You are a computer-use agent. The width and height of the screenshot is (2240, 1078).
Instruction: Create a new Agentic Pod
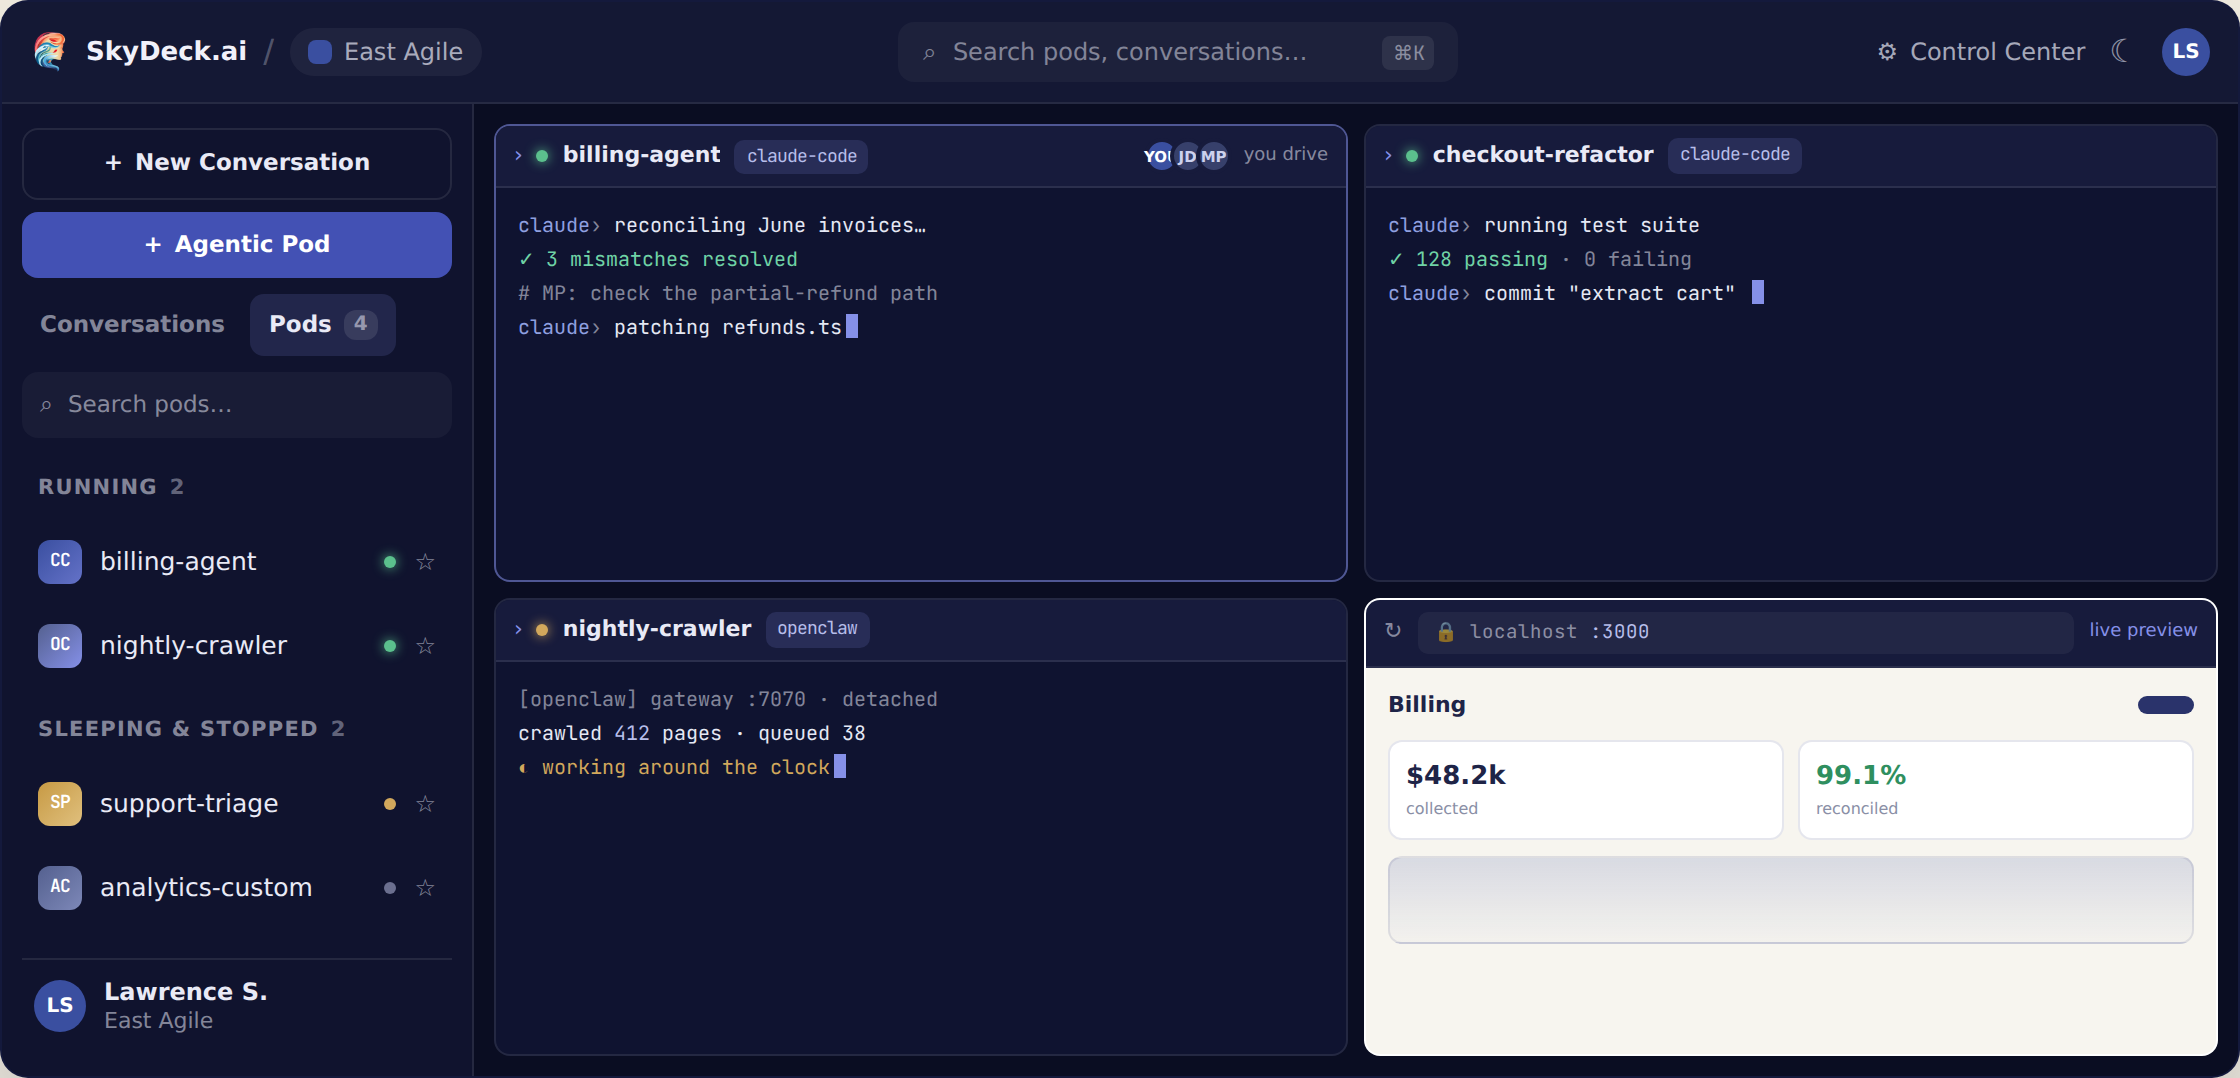click(237, 245)
